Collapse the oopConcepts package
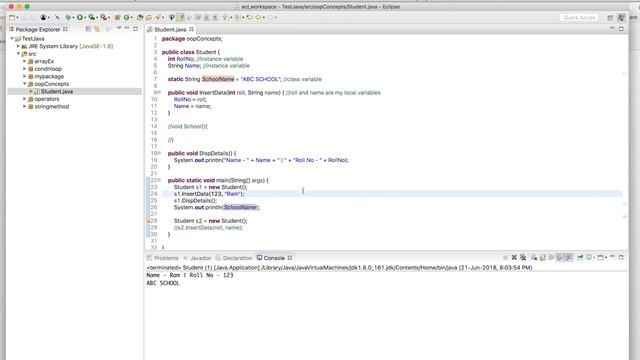Screen dimensions: 640x360 pyautogui.click(x=24, y=84)
